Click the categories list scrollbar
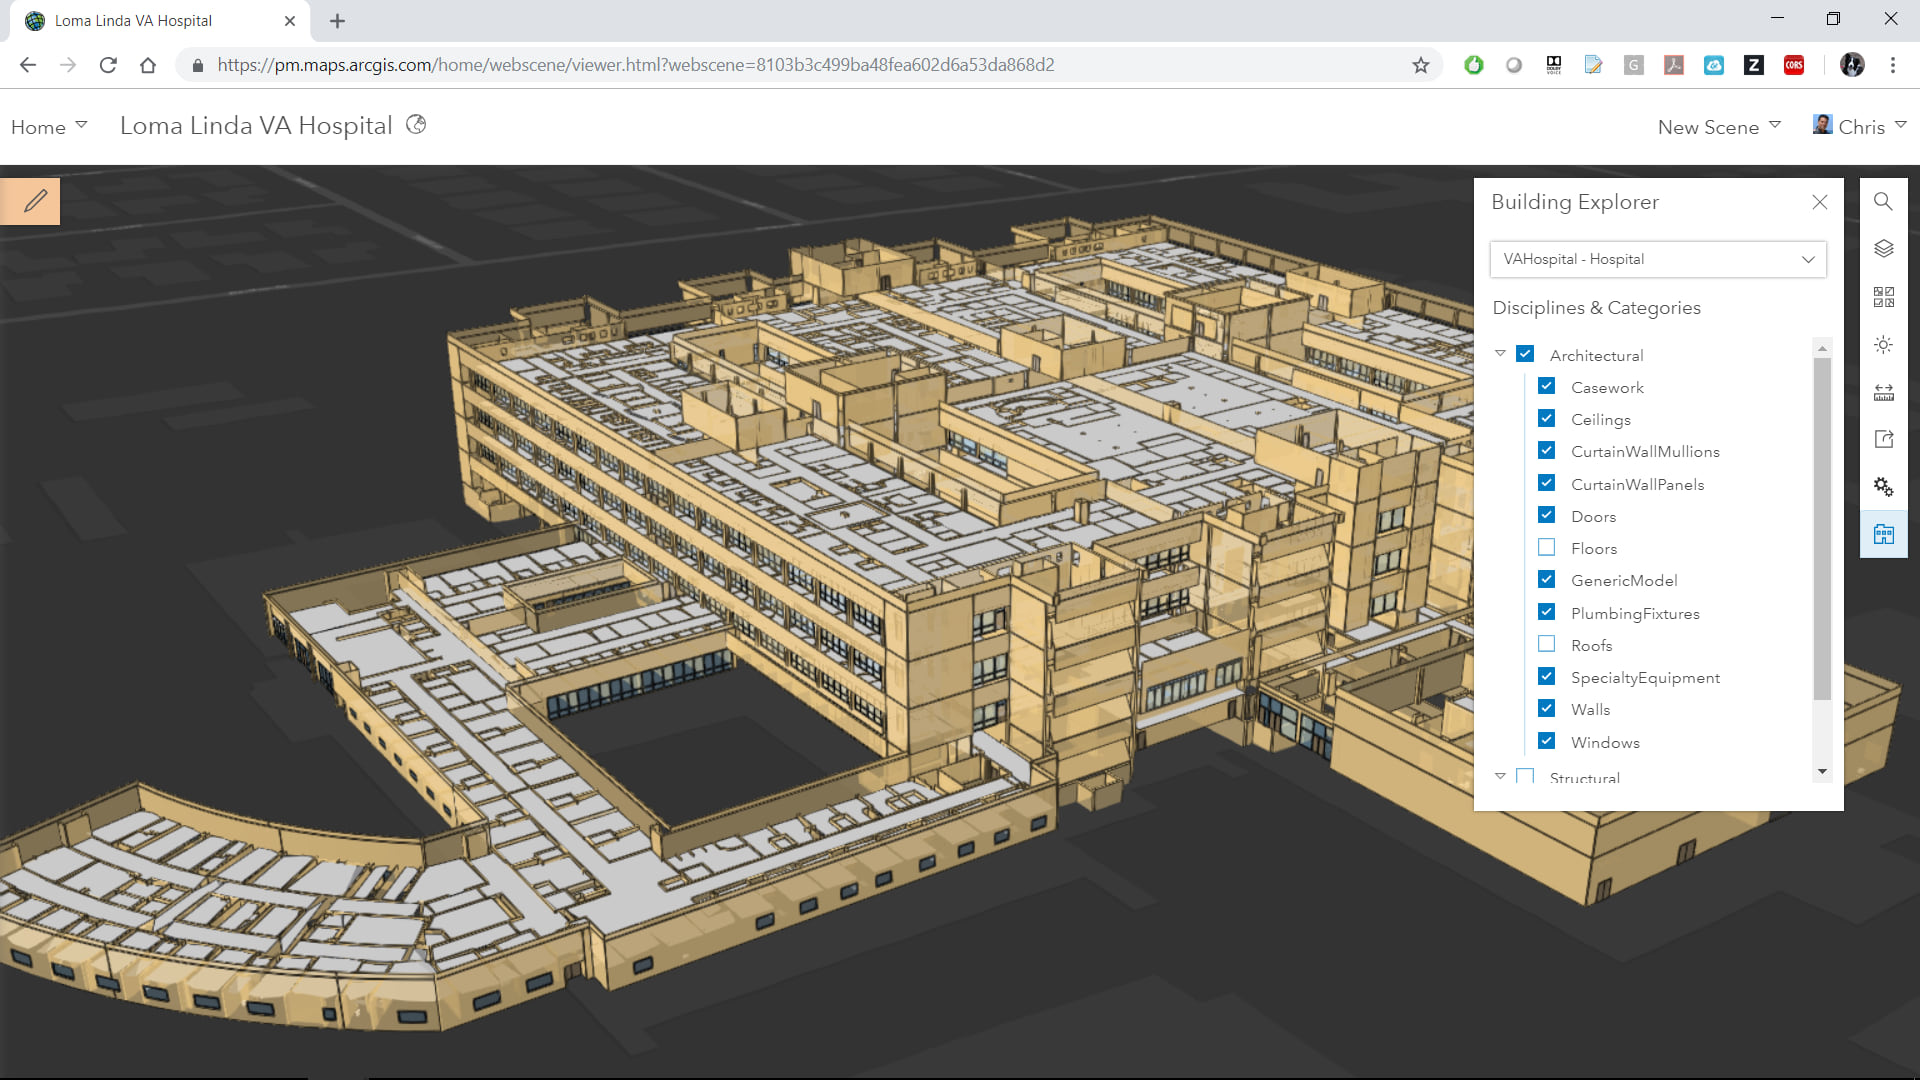The width and height of the screenshot is (1920, 1080). point(1822,530)
